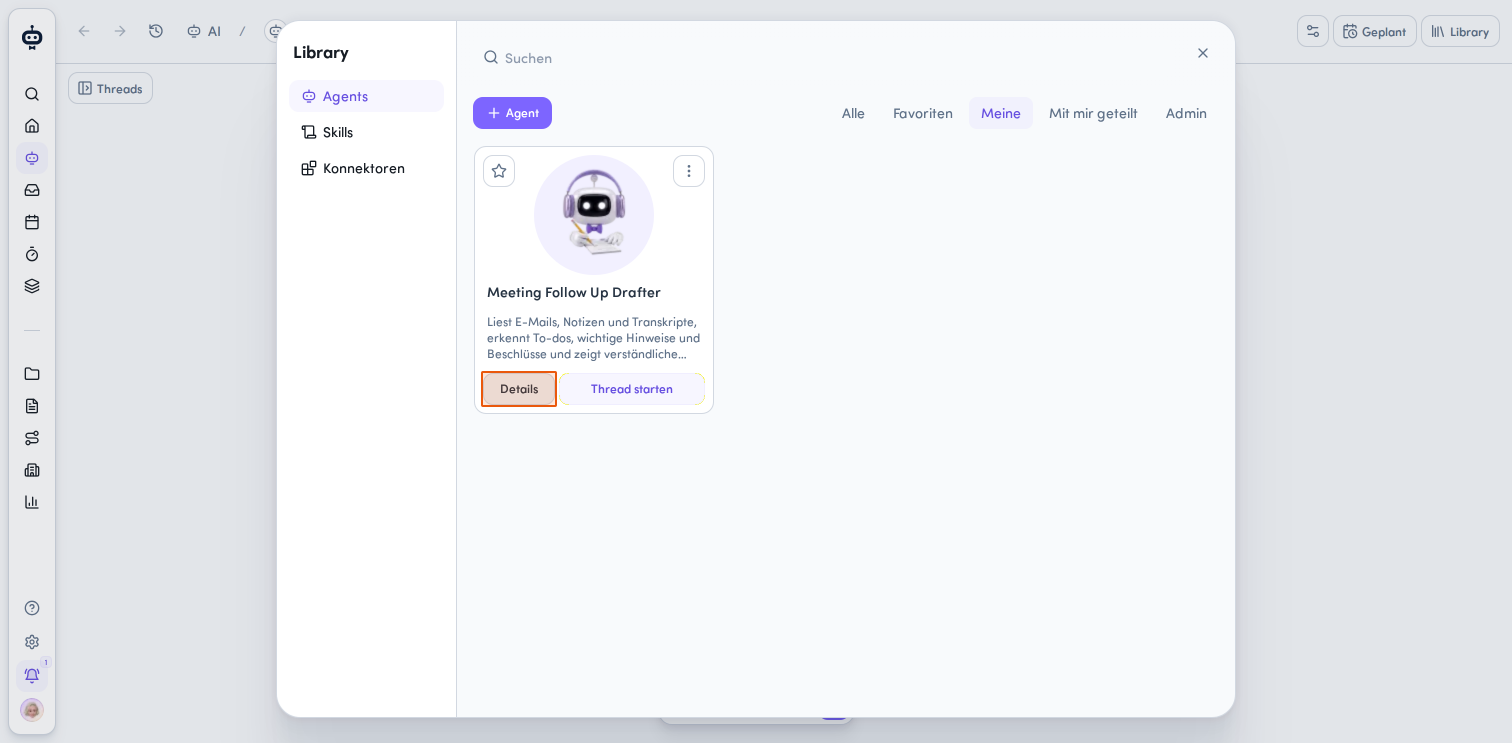Focus the Suchen search field
The image size is (1512, 743).
click(x=830, y=58)
